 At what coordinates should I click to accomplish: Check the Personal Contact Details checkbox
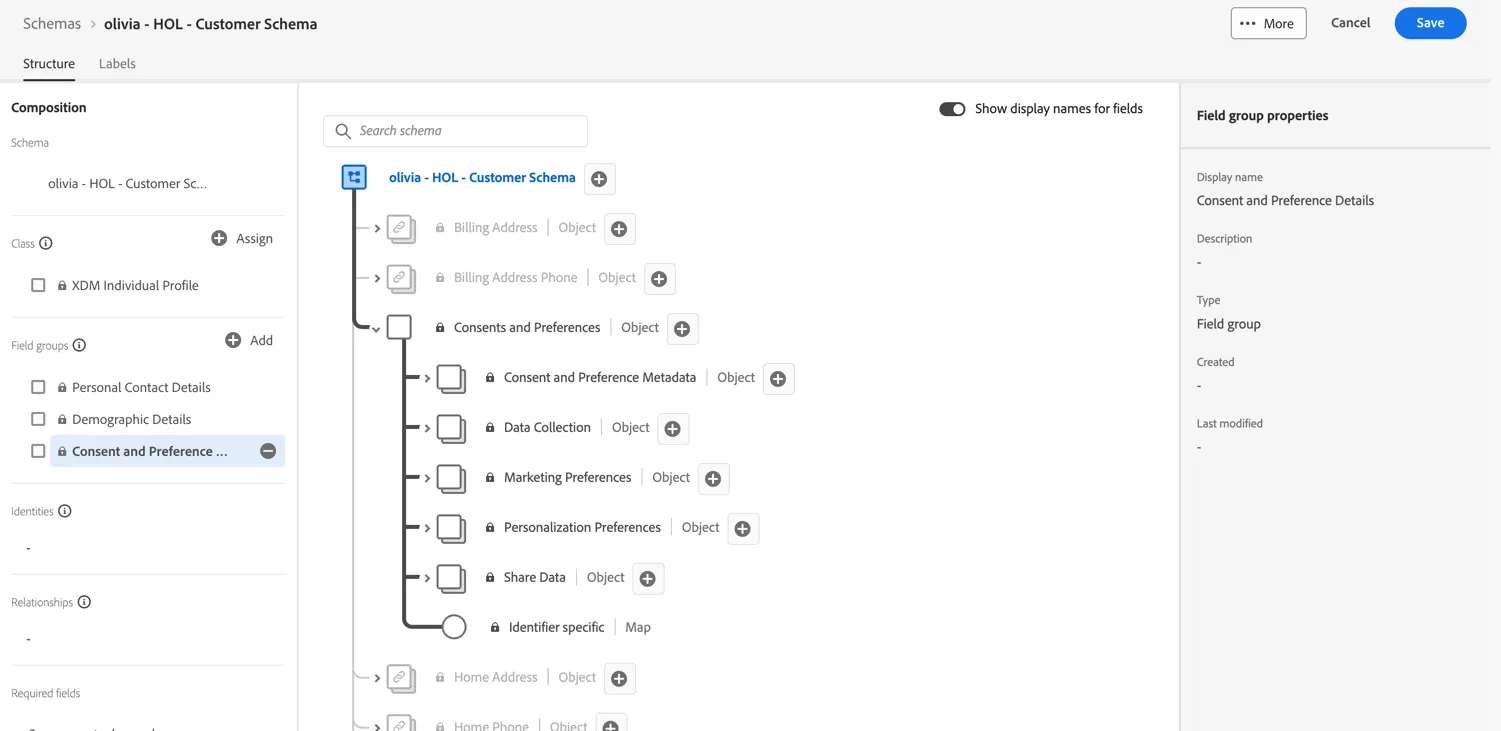(38, 387)
